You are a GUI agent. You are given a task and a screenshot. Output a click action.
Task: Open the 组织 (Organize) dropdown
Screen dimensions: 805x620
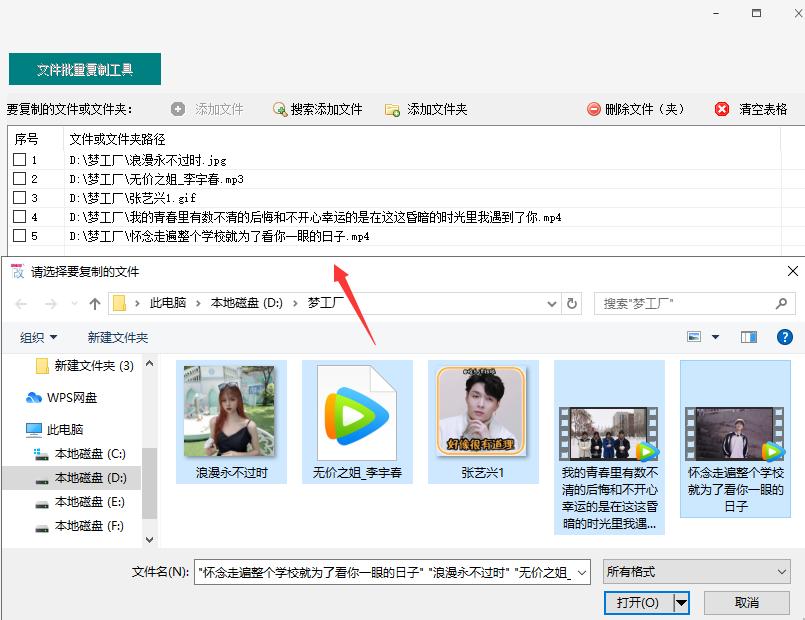pos(38,336)
